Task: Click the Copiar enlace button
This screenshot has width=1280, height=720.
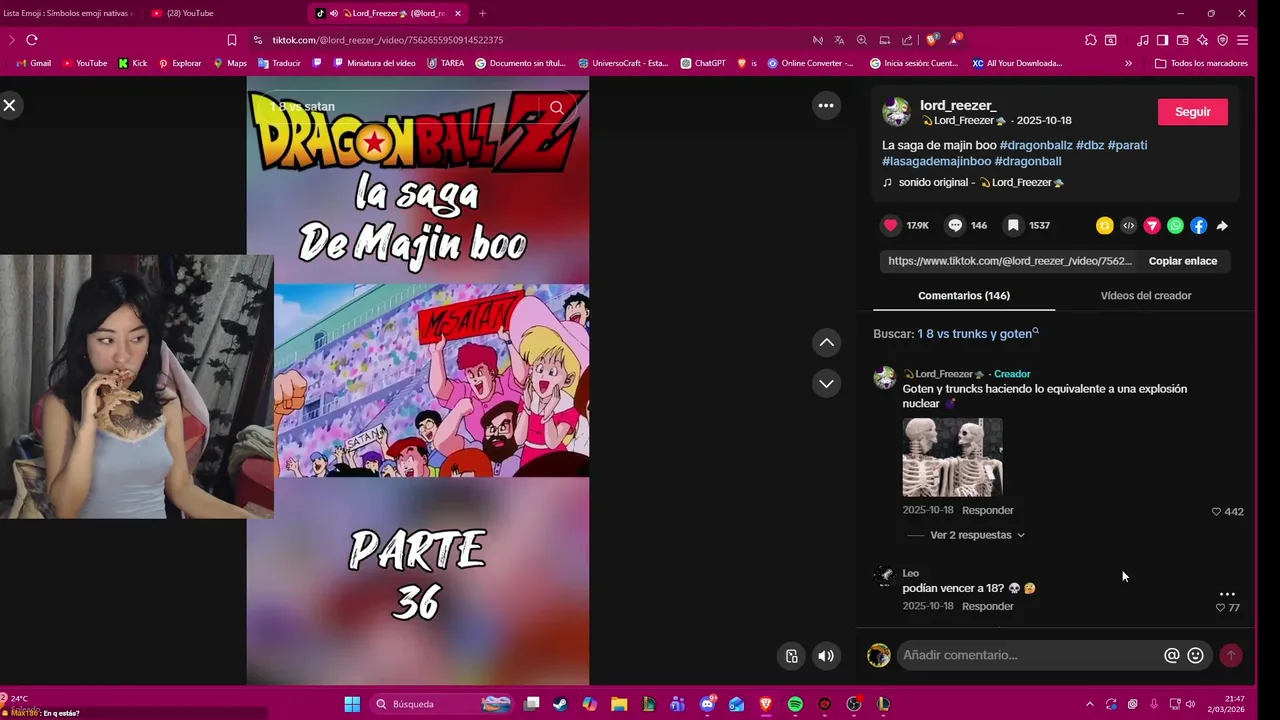Action: click(x=1183, y=261)
